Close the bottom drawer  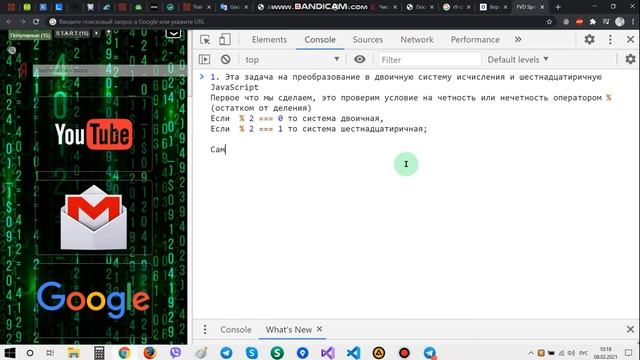(x=630, y=329)
